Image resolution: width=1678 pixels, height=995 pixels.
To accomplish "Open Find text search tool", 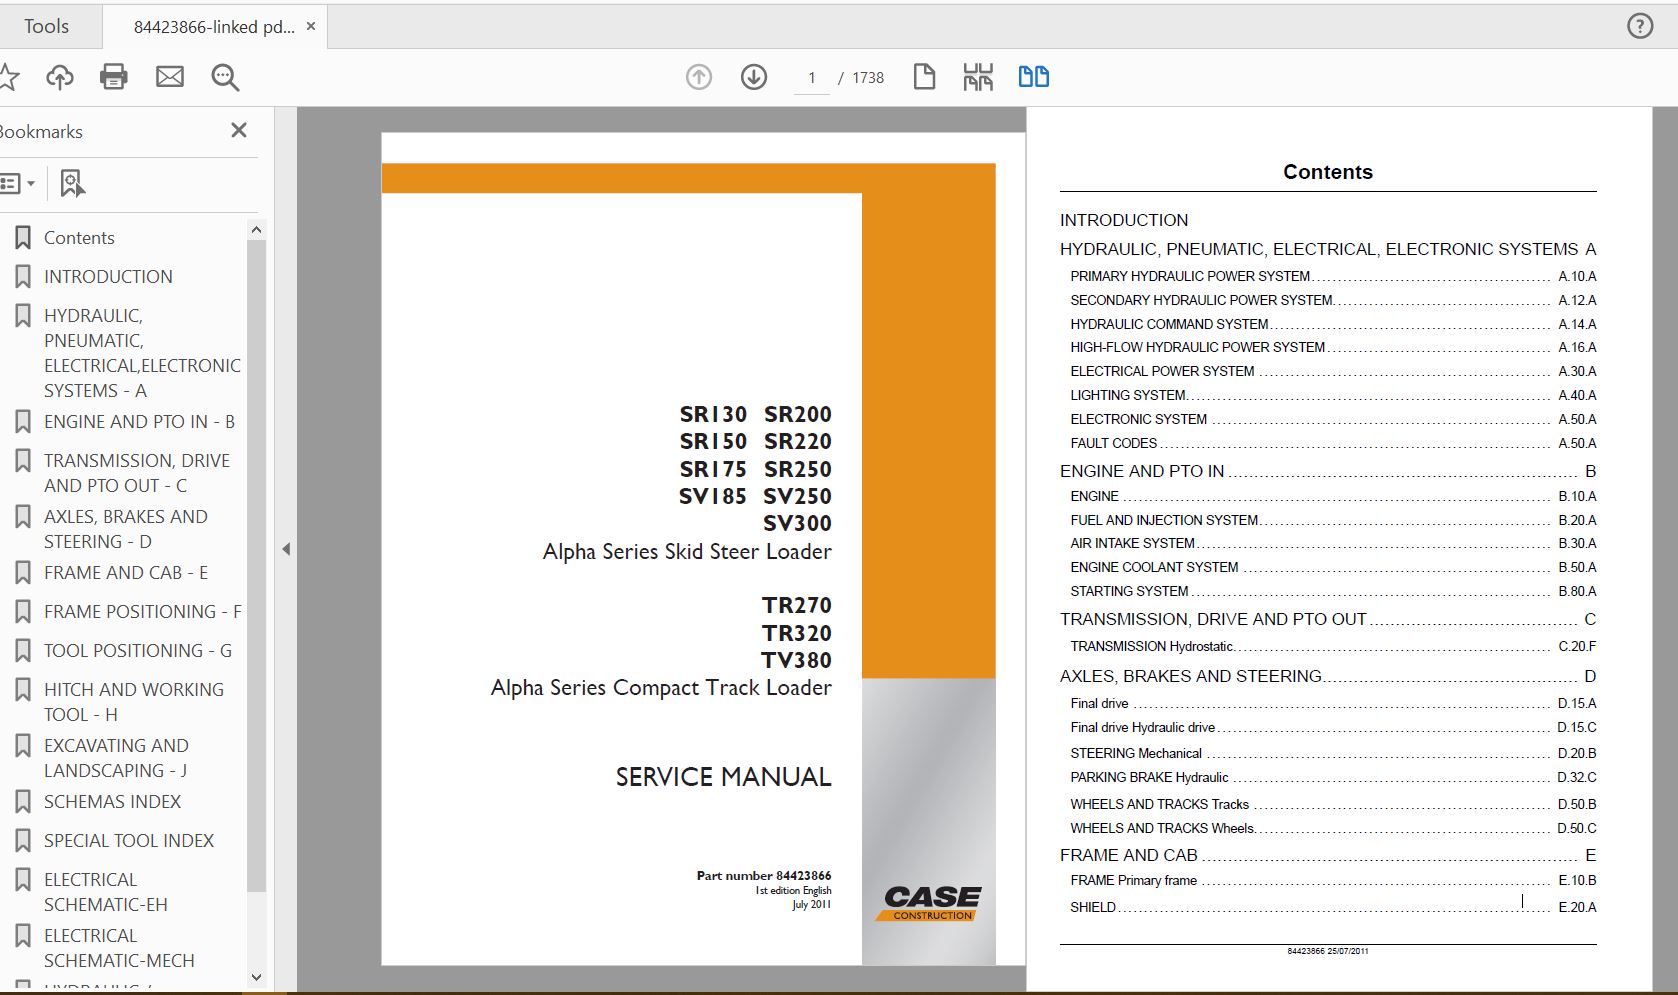I will [225, 77].
